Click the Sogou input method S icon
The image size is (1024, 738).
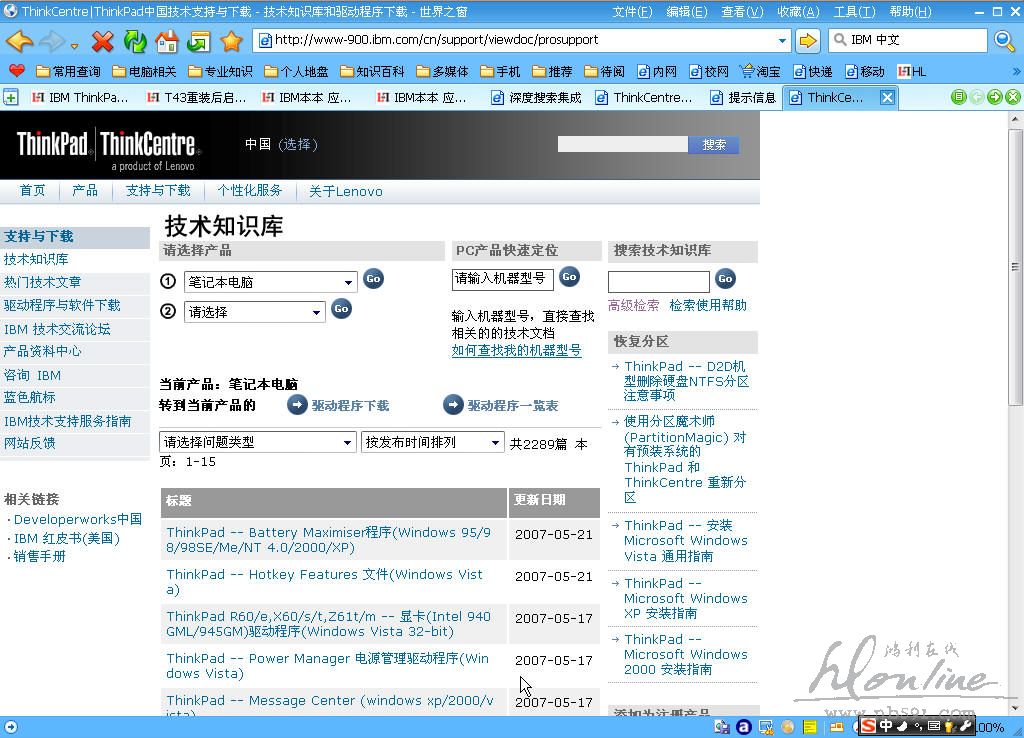[x=868, y=726]
